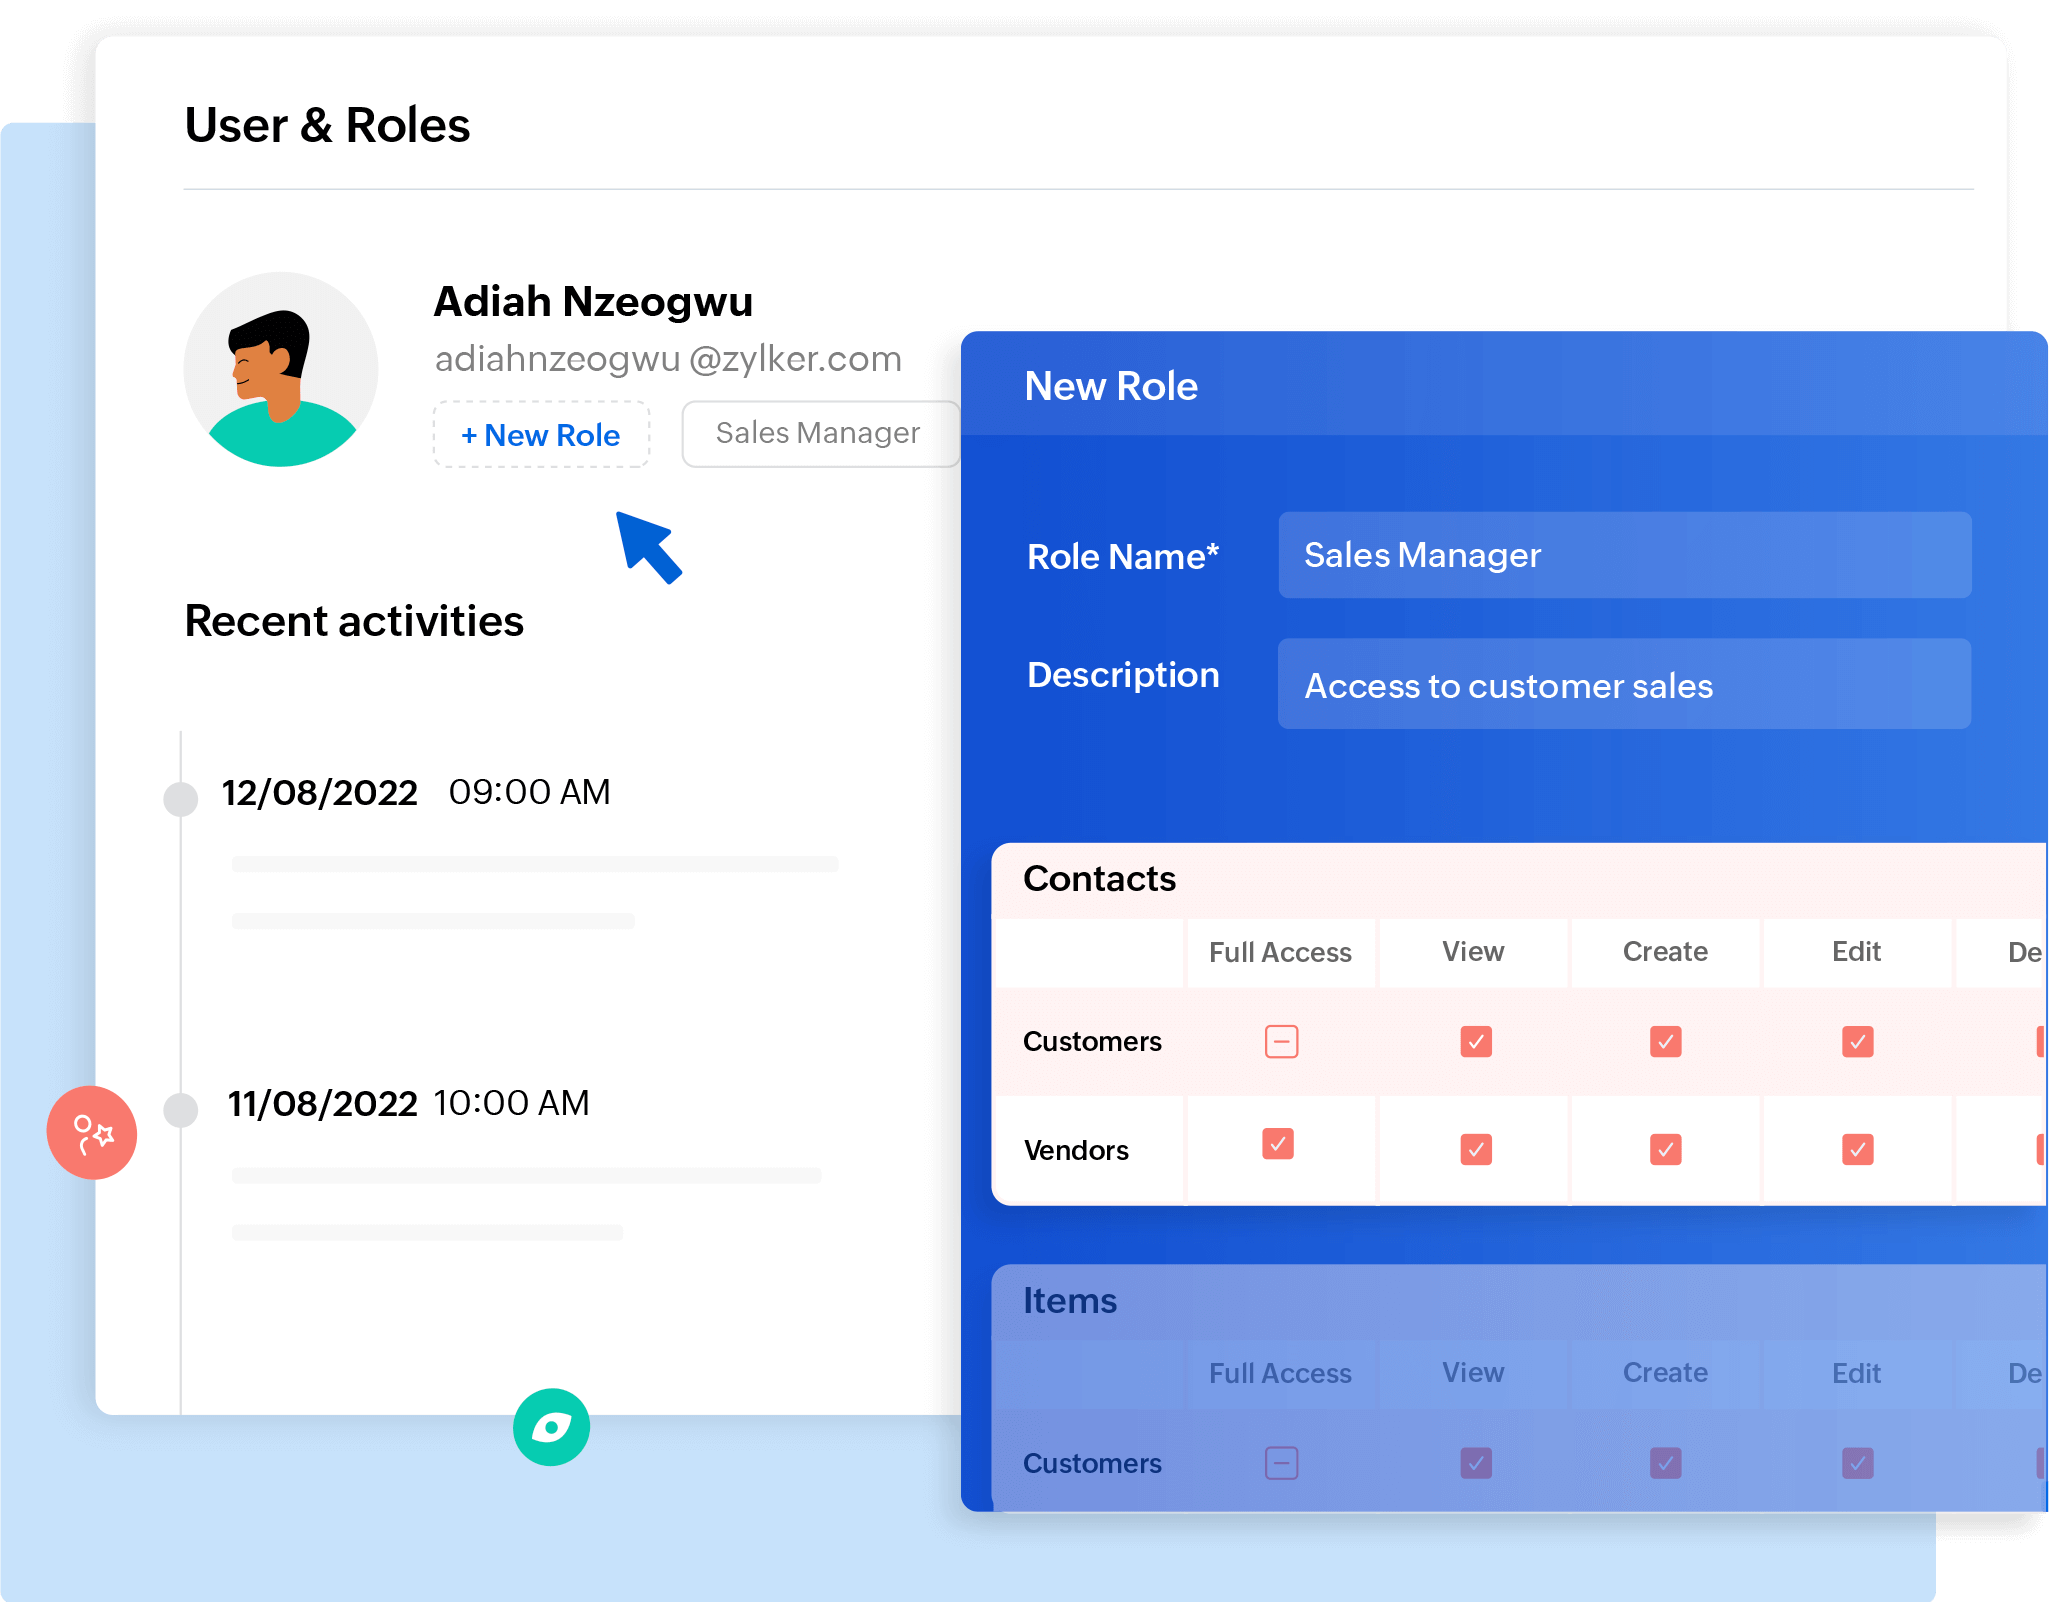Click the blue mouse arrow graphic
This screenshot has width=2055, height=1602.
coord(648,546)
